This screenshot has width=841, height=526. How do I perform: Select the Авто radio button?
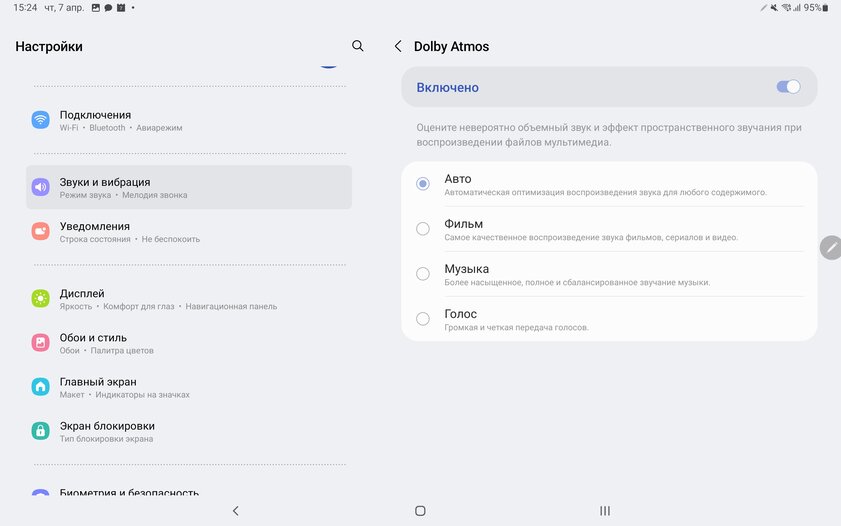(423, 184)
